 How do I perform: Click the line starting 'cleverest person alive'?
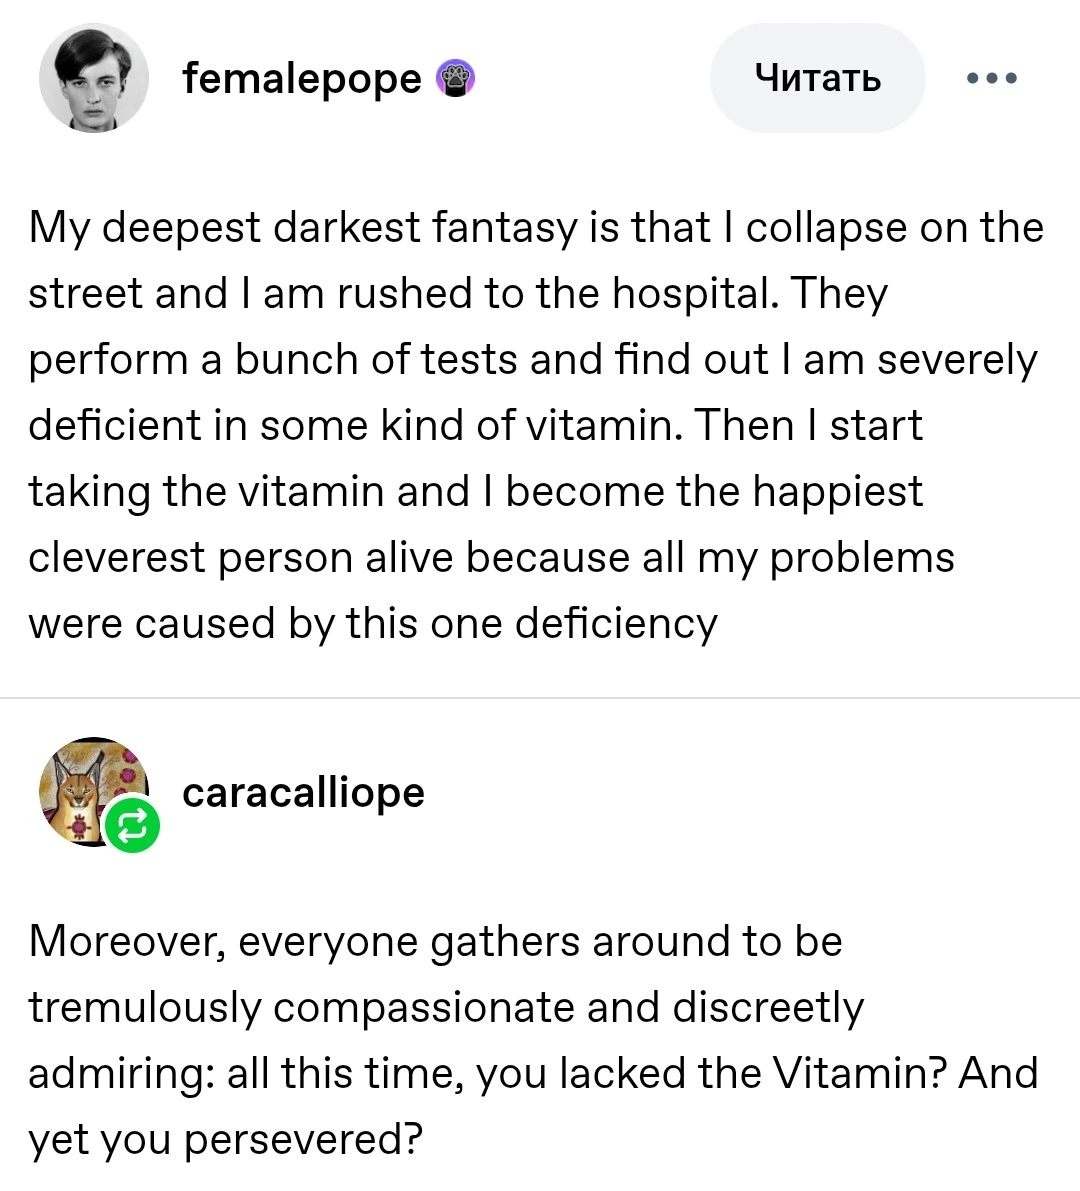491,558
